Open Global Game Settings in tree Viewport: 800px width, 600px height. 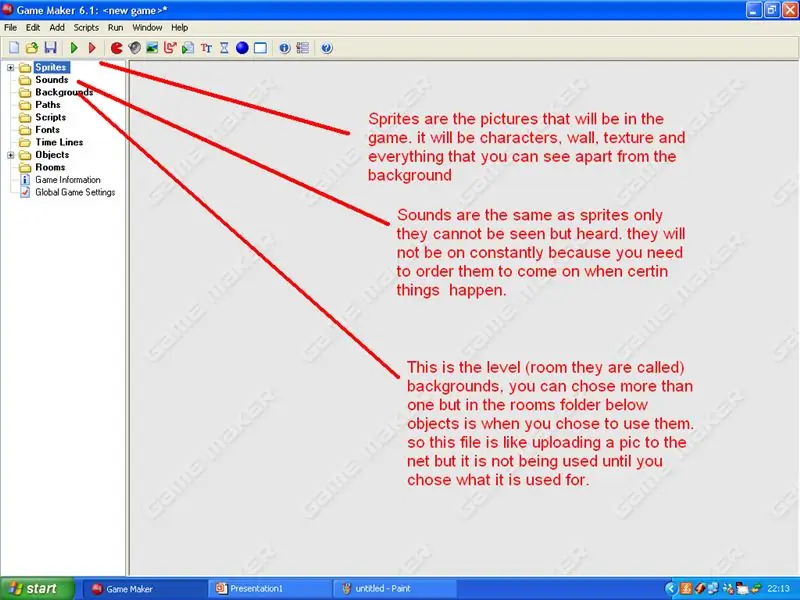point(75,192)
